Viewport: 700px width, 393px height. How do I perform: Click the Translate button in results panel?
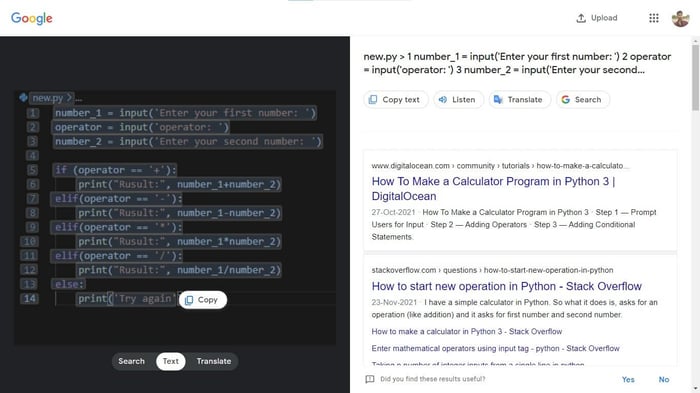(520, 100)
